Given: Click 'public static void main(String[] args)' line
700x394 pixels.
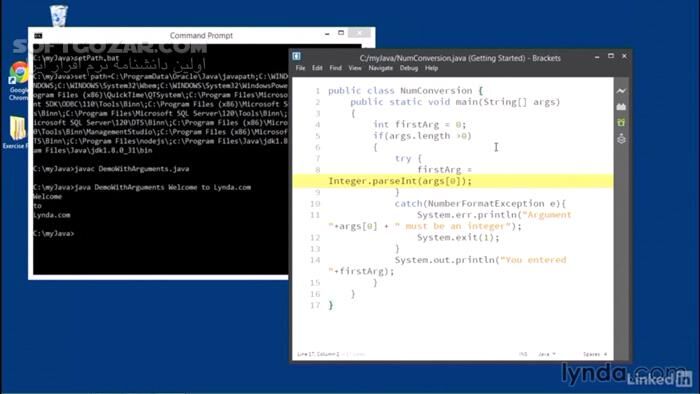Looking at the screenshot, I should pos(455,102).
